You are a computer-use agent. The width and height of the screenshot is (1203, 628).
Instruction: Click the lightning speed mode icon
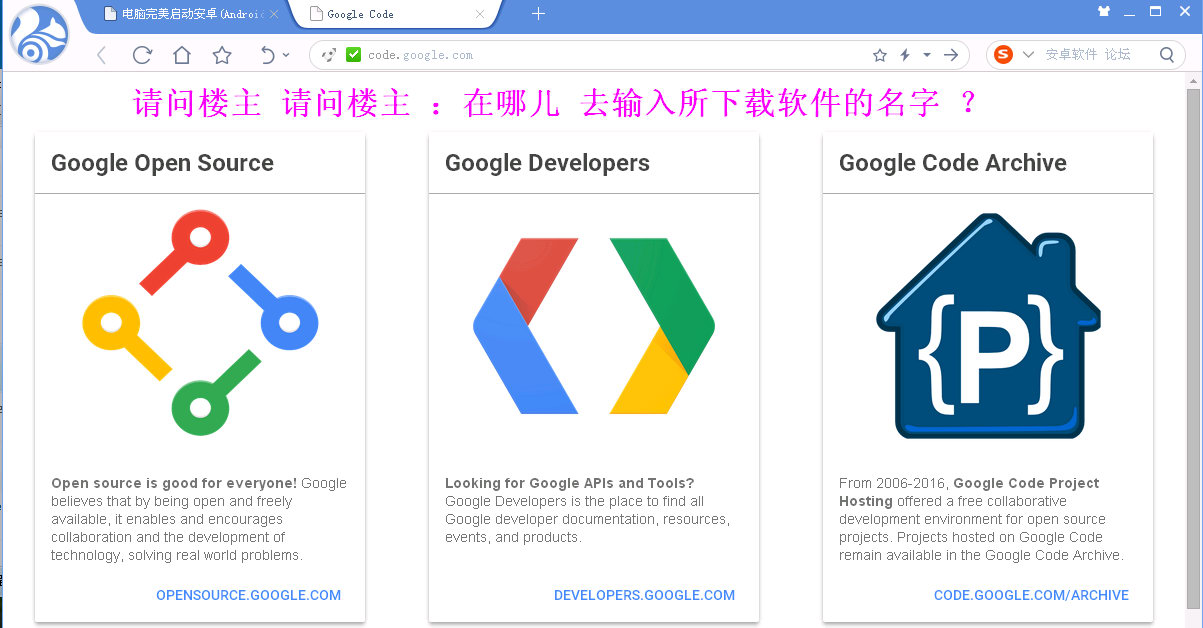point(905,55)
